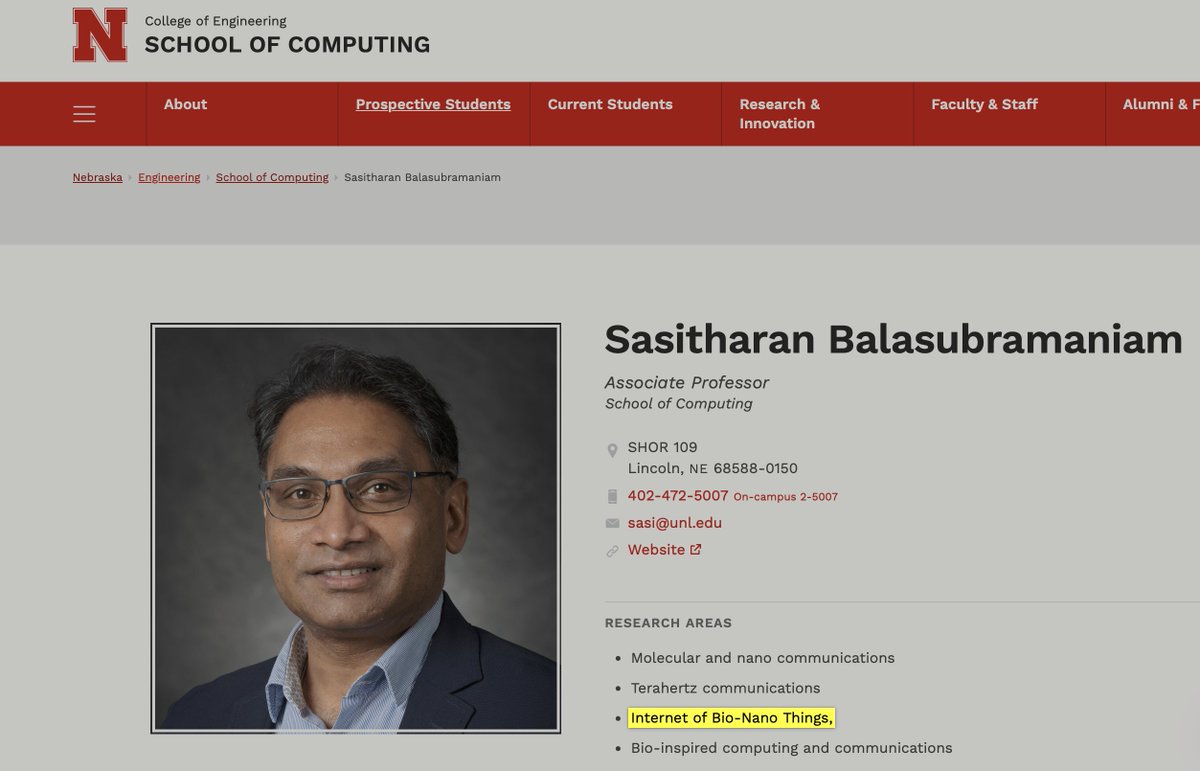Click Terahertz communications list item

[726, 688]
